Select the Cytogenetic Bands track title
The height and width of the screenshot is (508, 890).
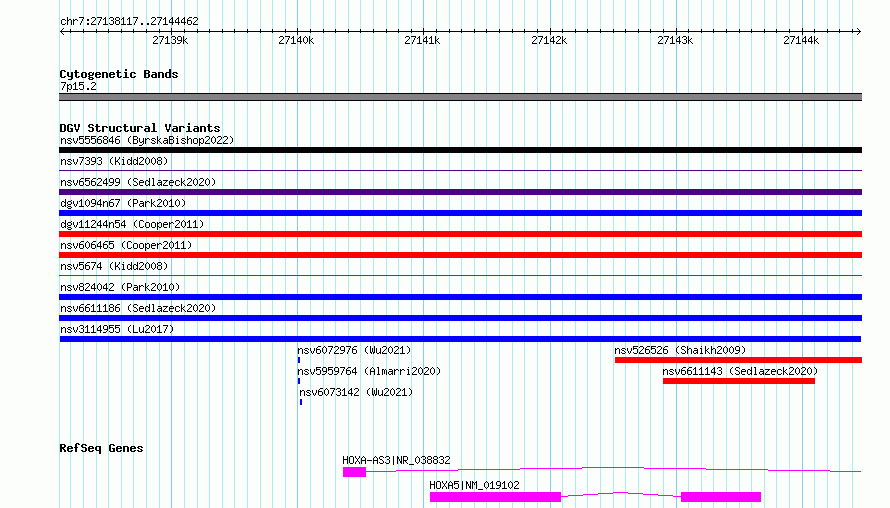point(119,74)
